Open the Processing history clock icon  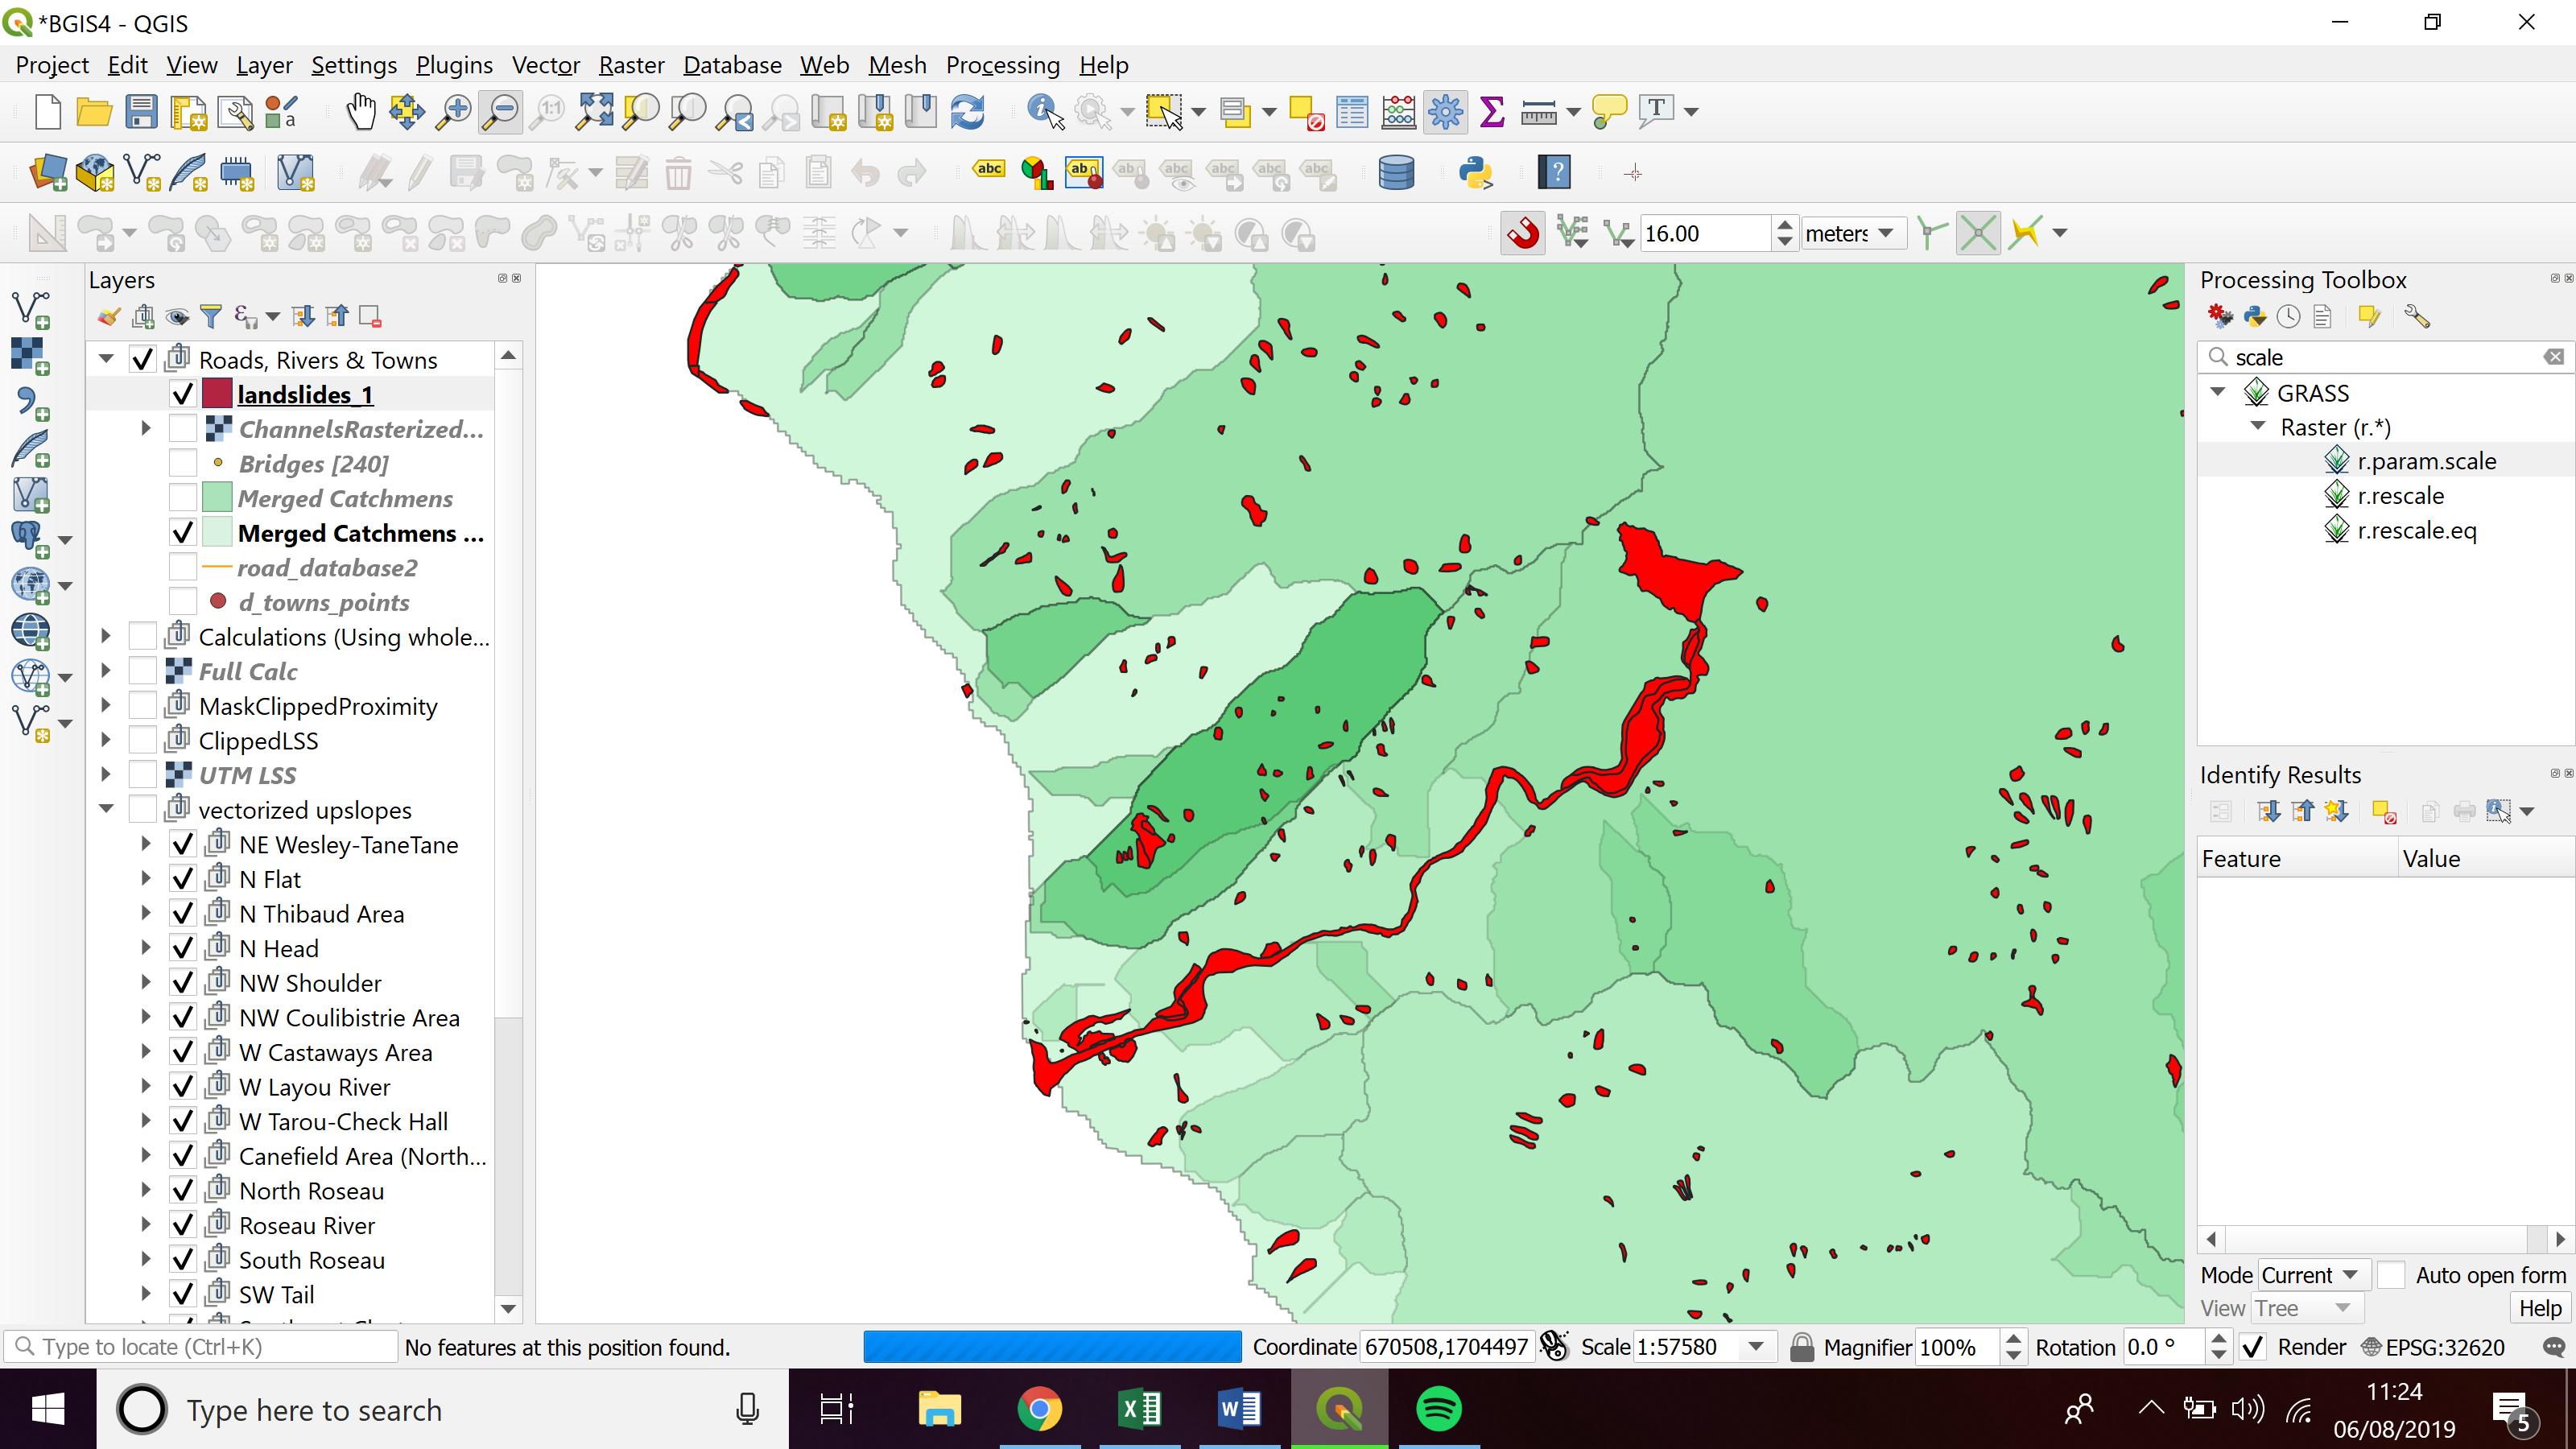(2288, 317)
